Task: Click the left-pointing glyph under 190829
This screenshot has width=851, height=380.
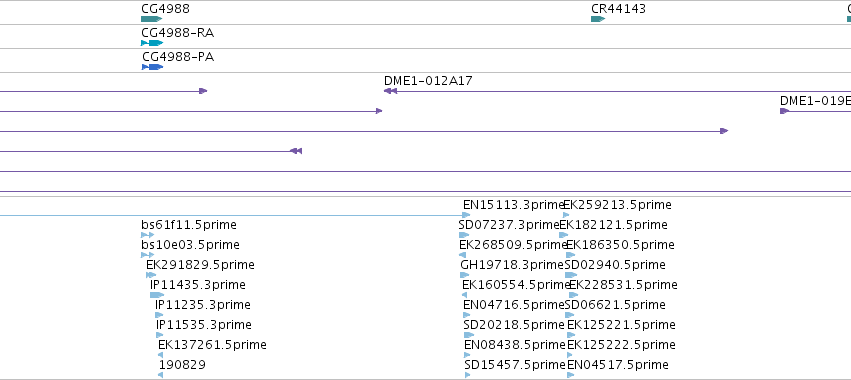Action: 161,375
